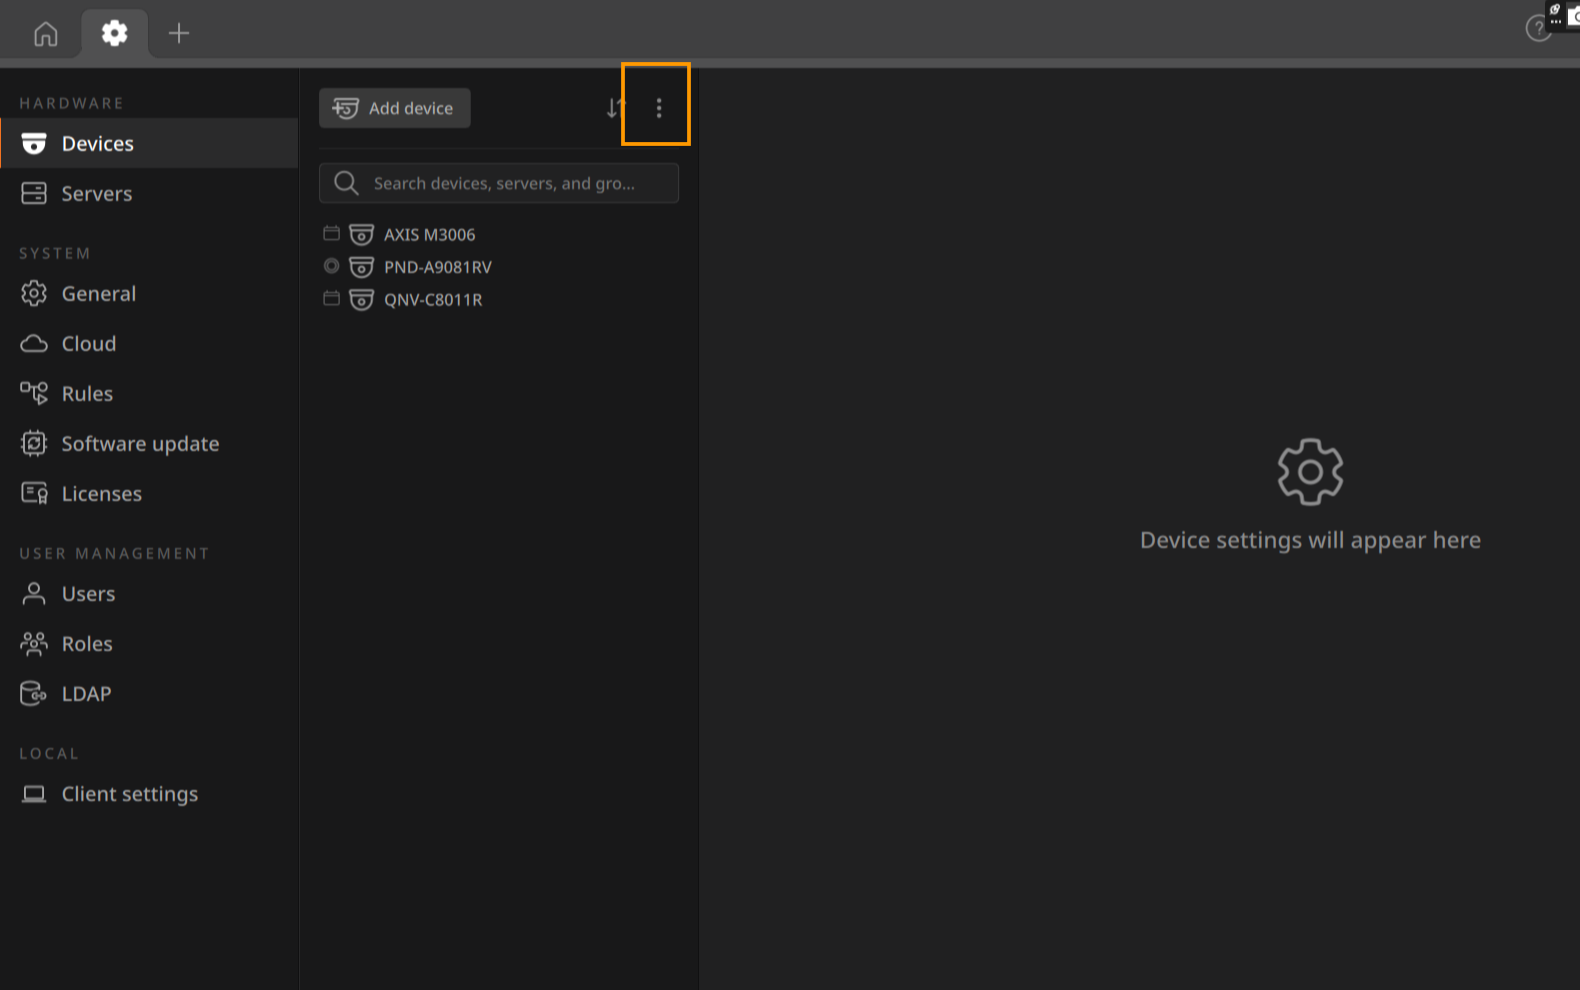Viewport: 1580px width, 990px height.
Task: Open the Rules page
Action: point(149,393)
